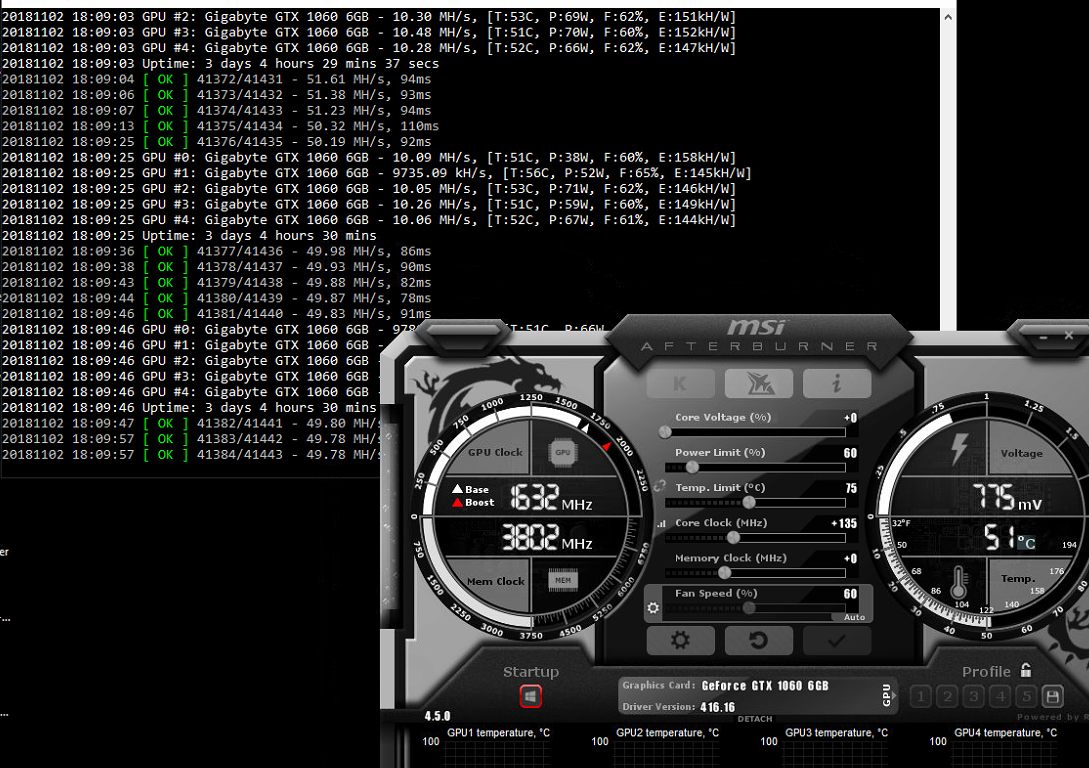Toggle the Startup Windows logo button
Image resolution: width=1089 pixels, height=768 pixels.
tap(531, 696)
